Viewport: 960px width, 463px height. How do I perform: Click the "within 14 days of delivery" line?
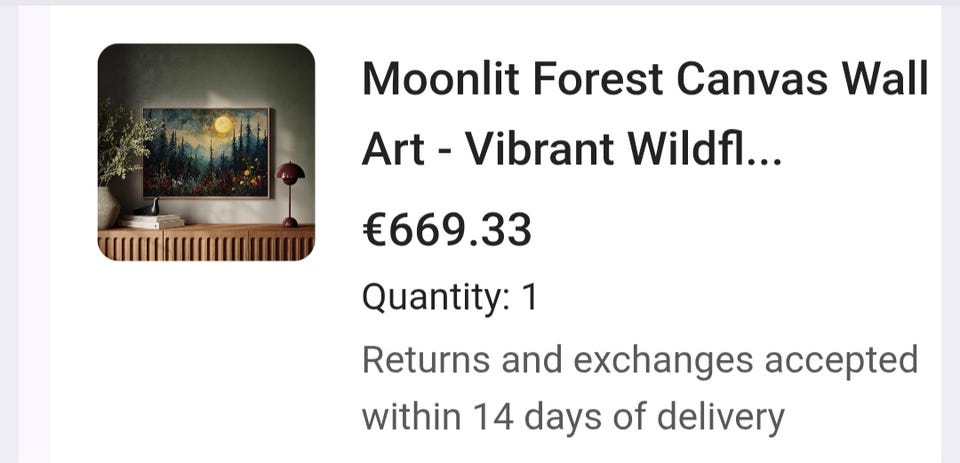click(573, 417)
